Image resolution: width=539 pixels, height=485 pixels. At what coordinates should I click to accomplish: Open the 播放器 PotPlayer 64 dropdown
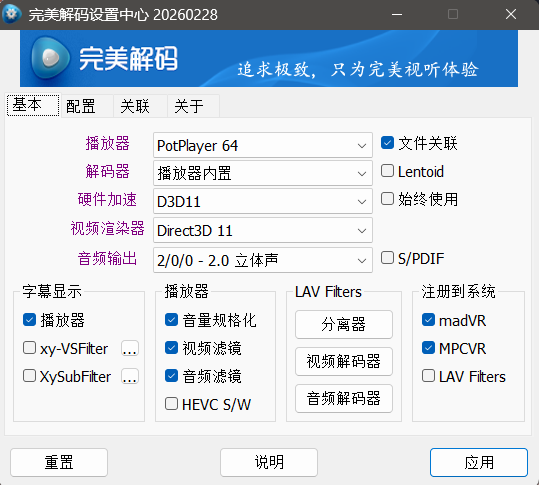point(263,145)
